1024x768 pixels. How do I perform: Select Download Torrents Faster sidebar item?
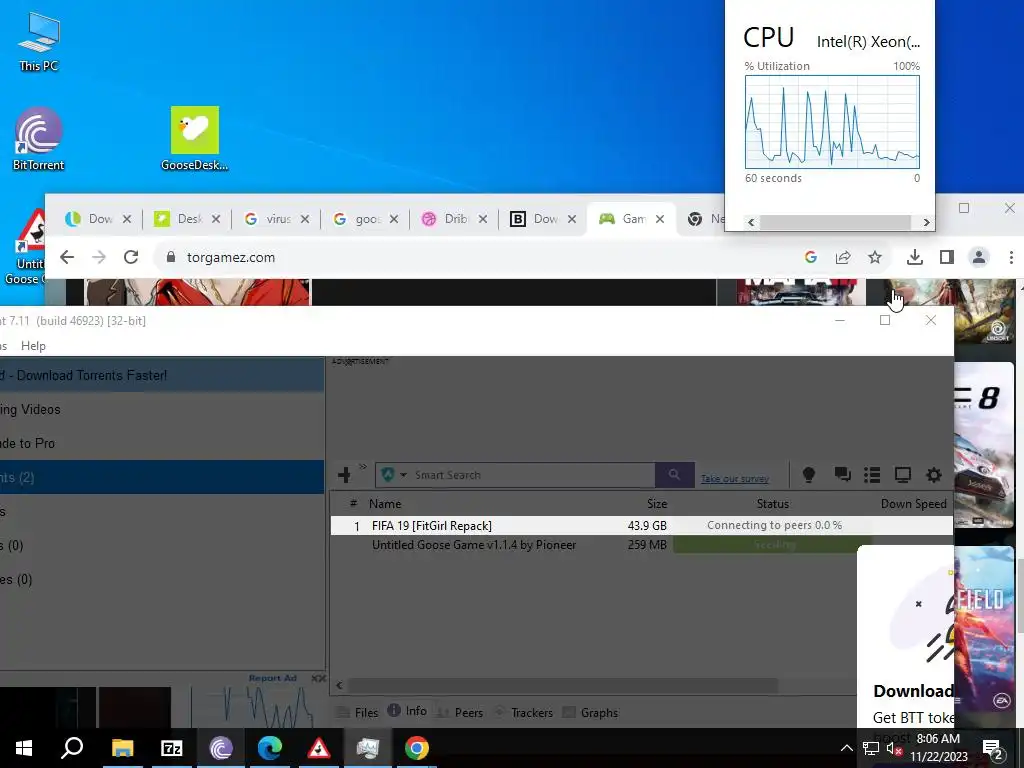pyautogui.click(x=161, y=376)
